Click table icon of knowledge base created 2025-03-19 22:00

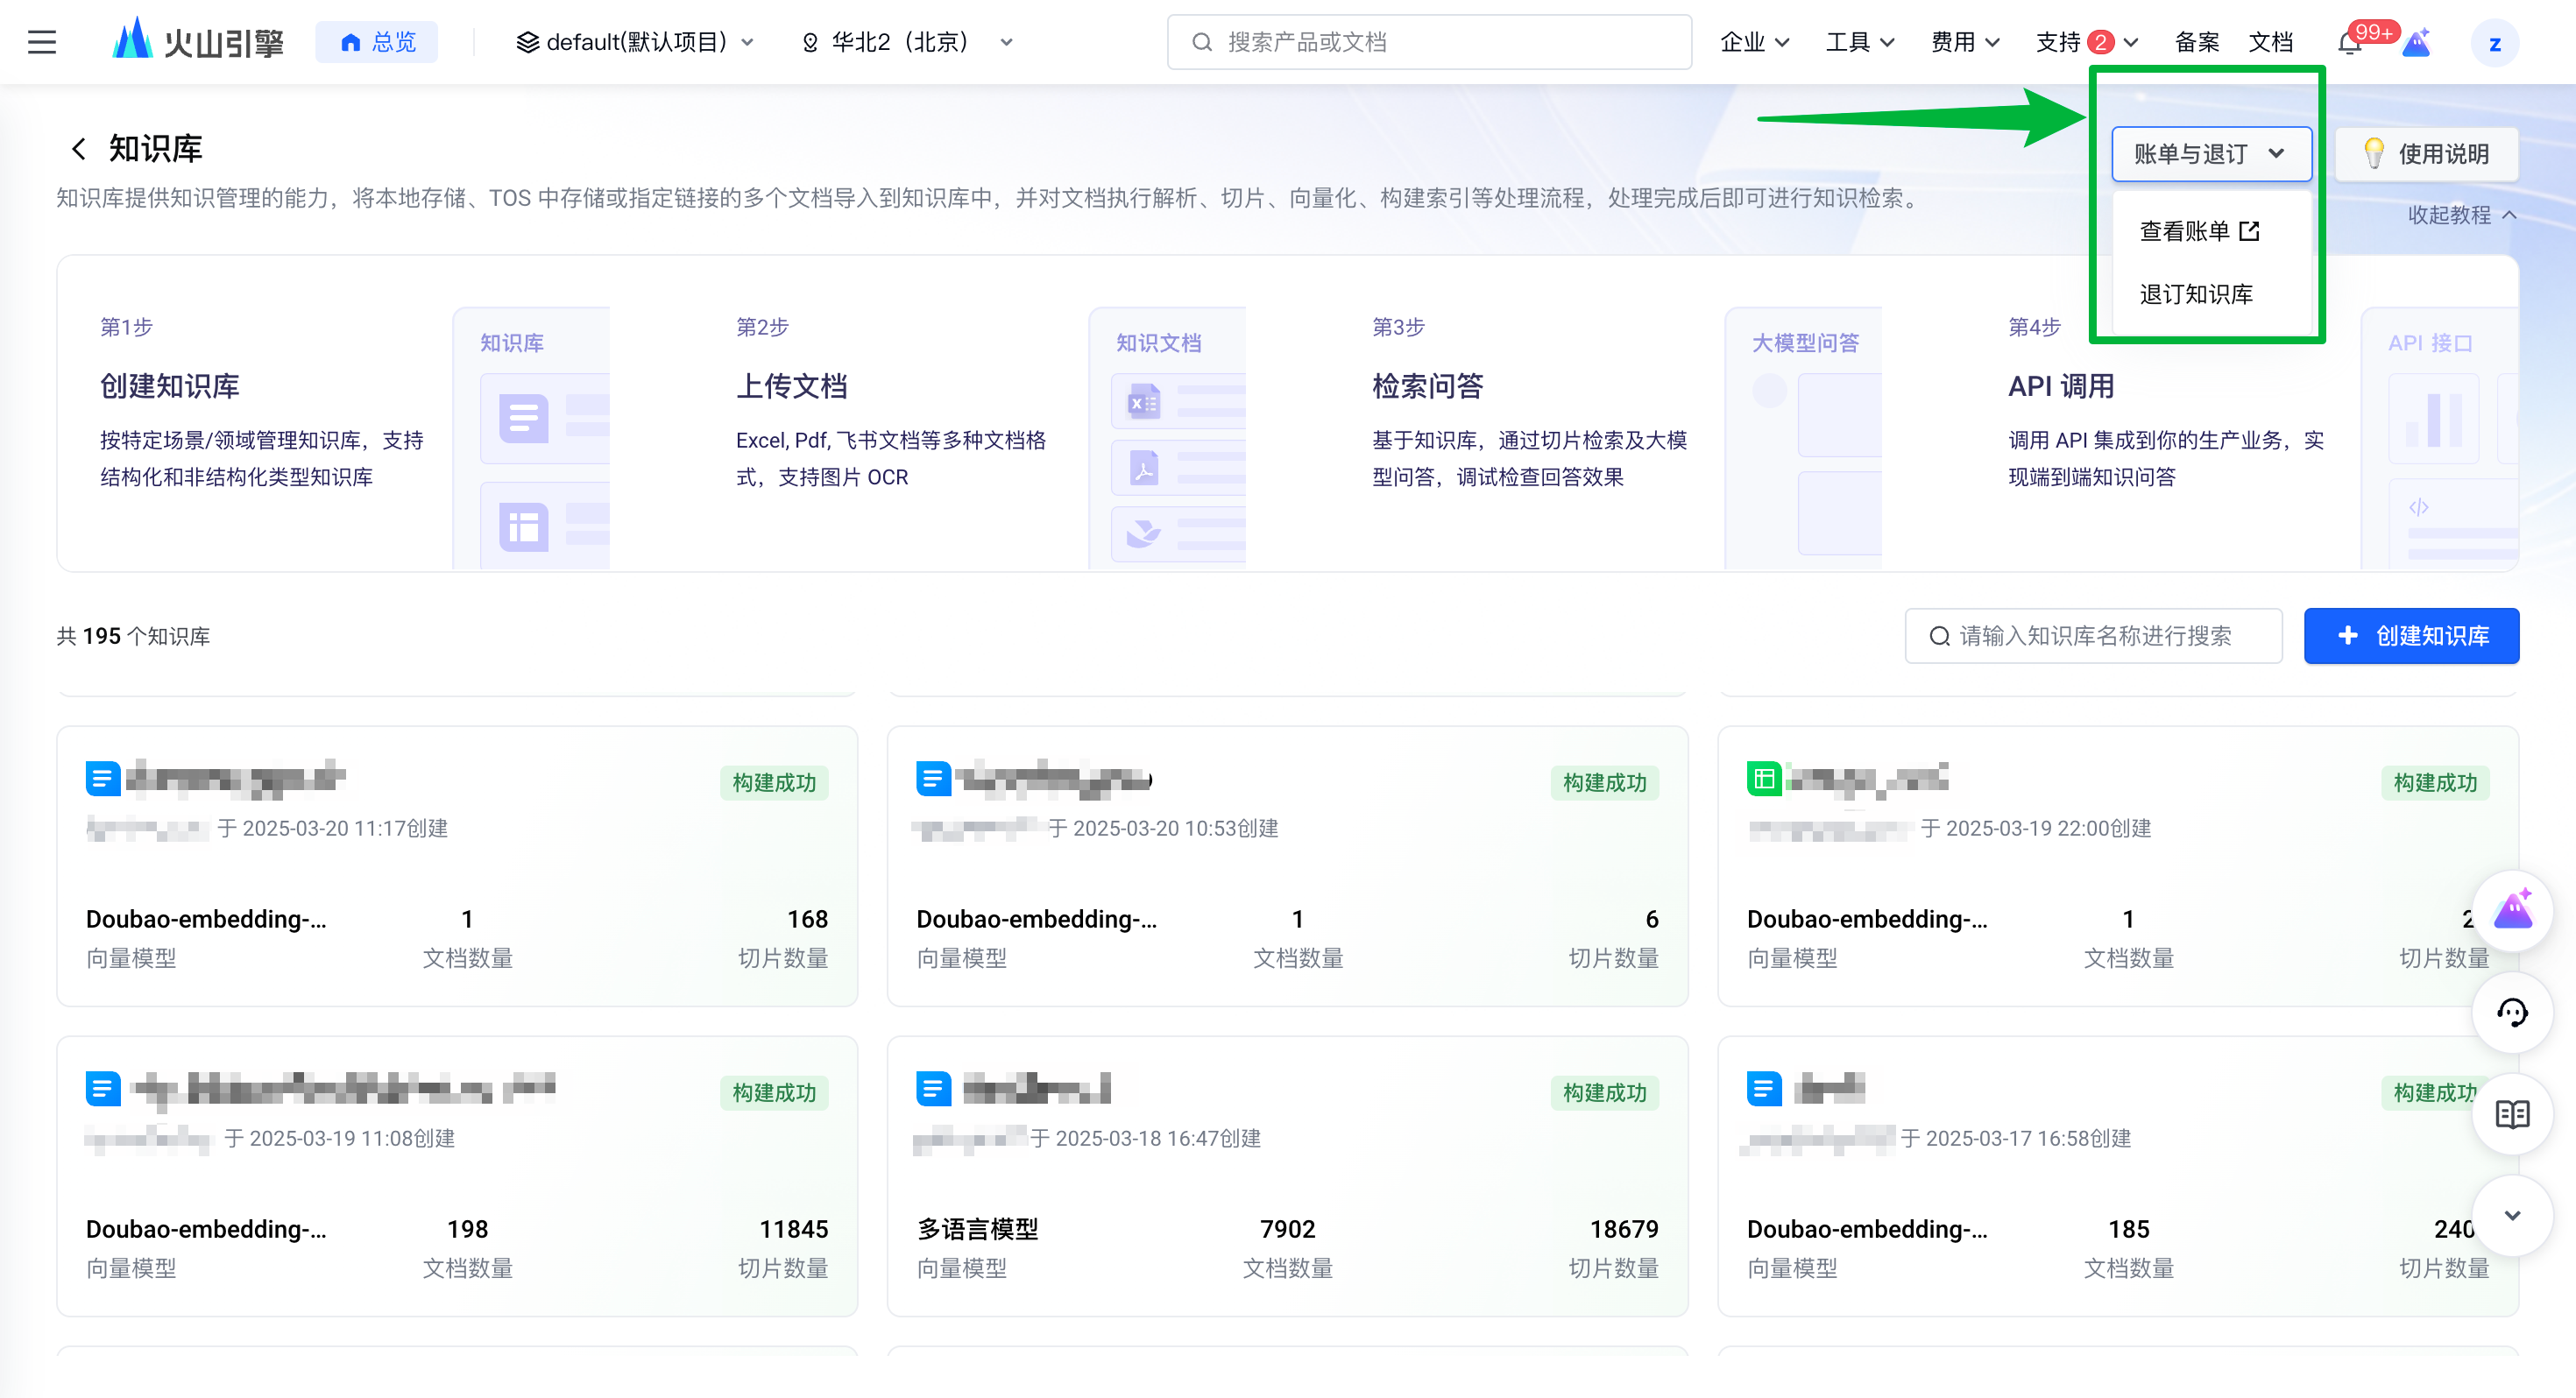click(x=1764, y=778)
